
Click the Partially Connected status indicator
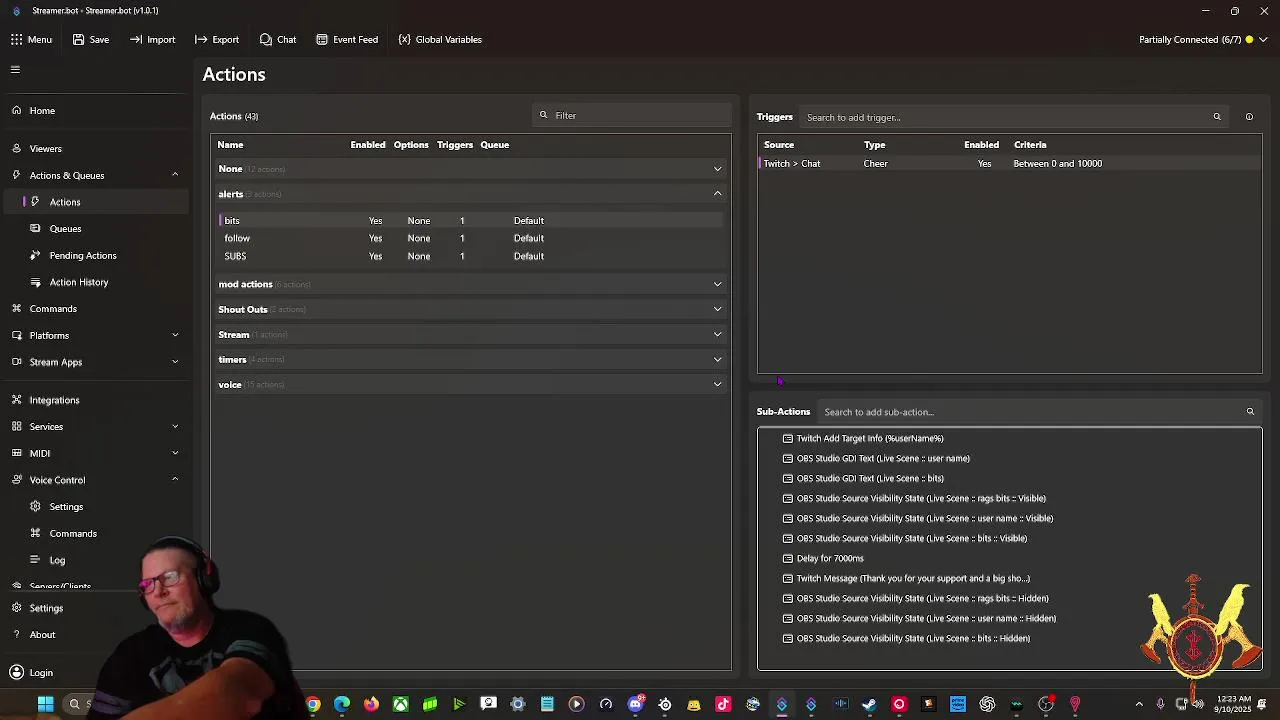pos(1204,40)
